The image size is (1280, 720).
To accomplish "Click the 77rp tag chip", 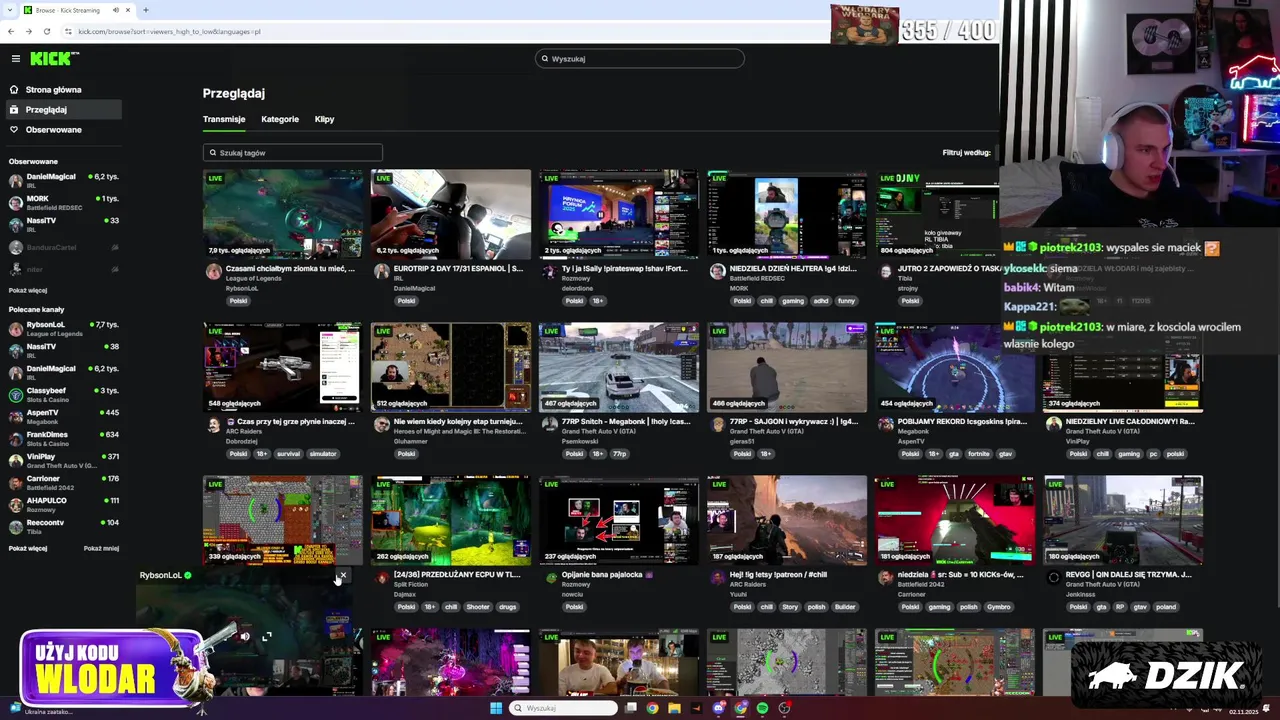I will tap(620, 454).
